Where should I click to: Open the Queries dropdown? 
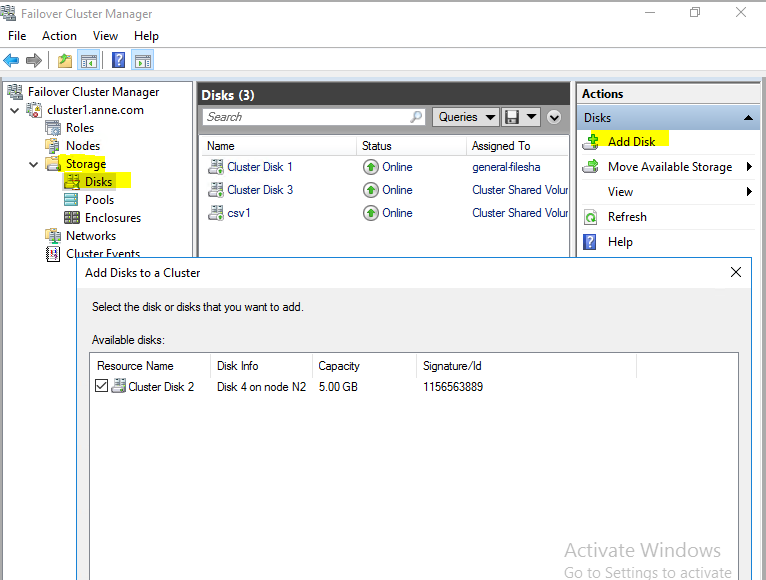coord(466,117)
